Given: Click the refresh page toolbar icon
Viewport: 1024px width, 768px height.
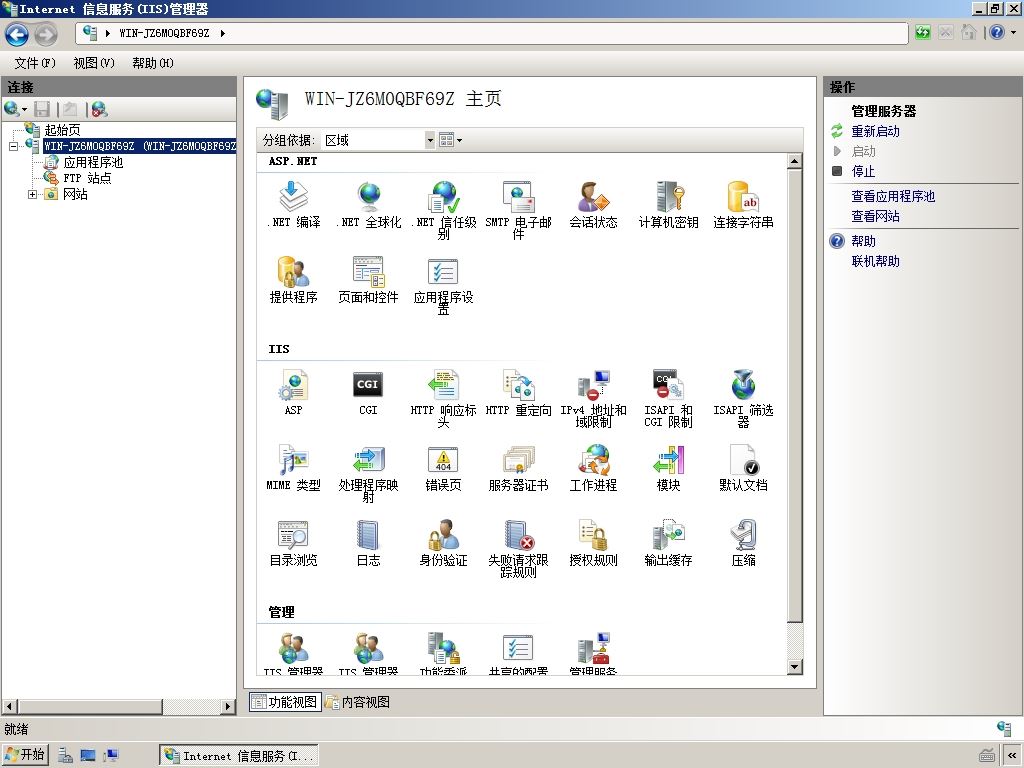Looking at the screenshot, I should (x=922, y=33).
